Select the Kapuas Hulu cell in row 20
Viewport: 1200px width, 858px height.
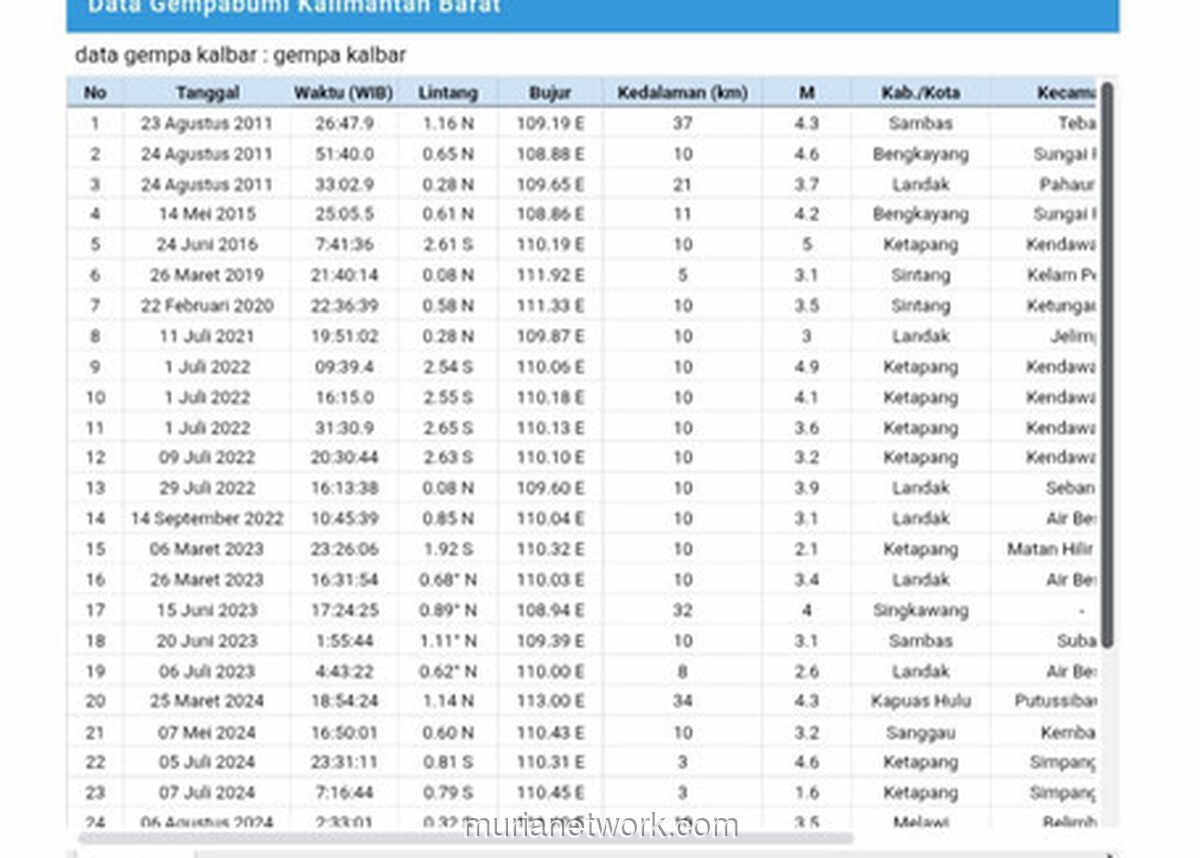pos(920,701)
